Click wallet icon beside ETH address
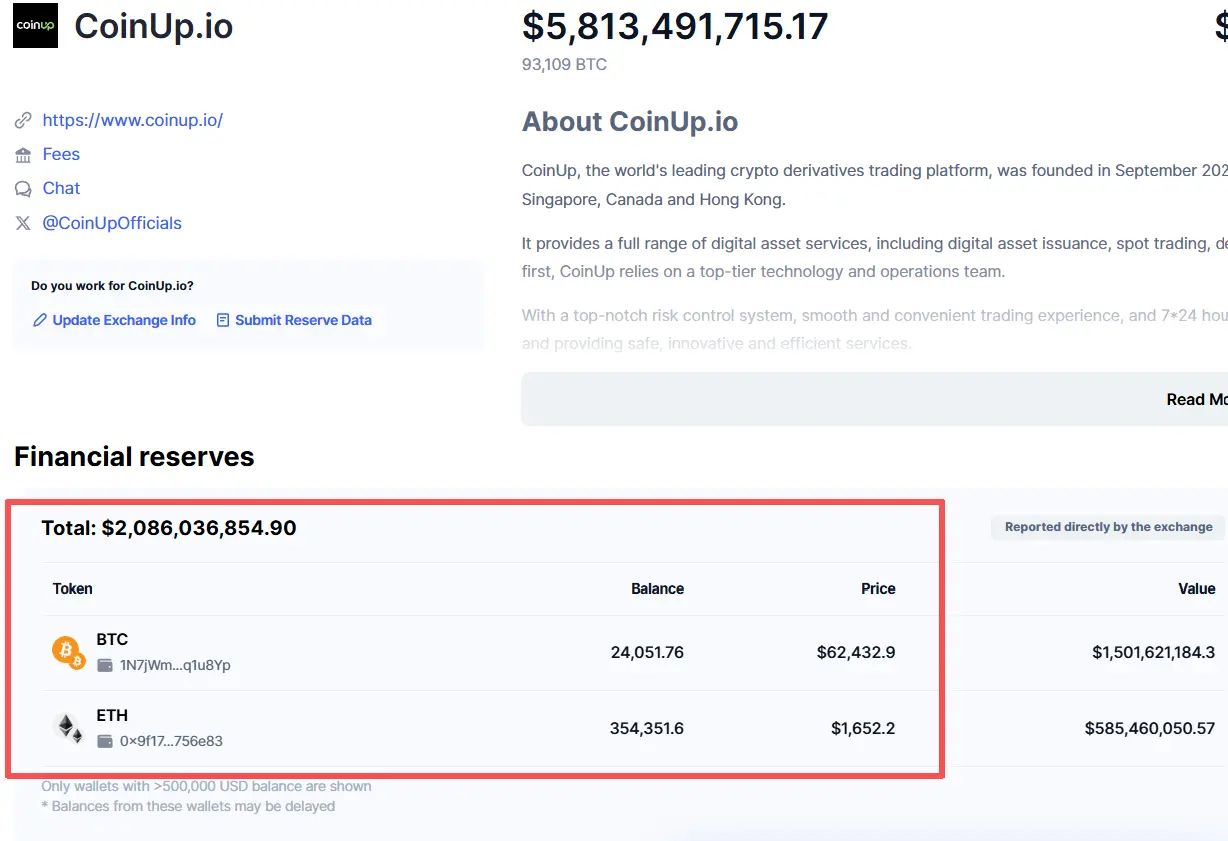Image resolution: width=1228 pixels, height=841 pixels. tap(105, 741)
